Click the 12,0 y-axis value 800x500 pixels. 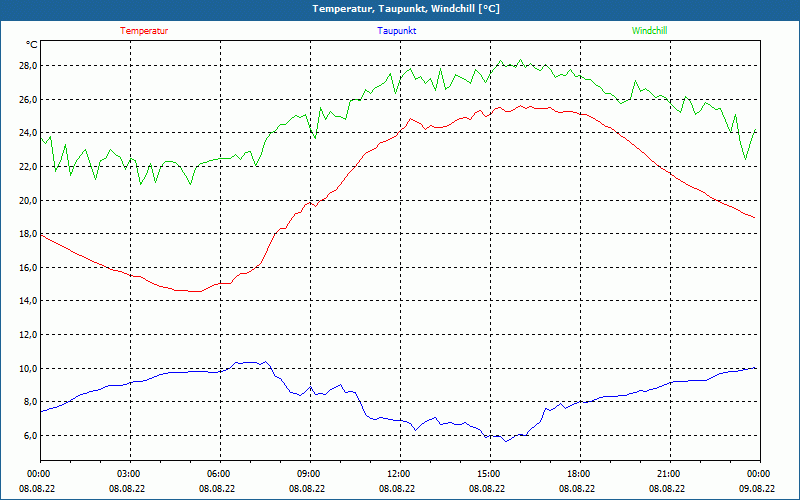pos(28,335)
